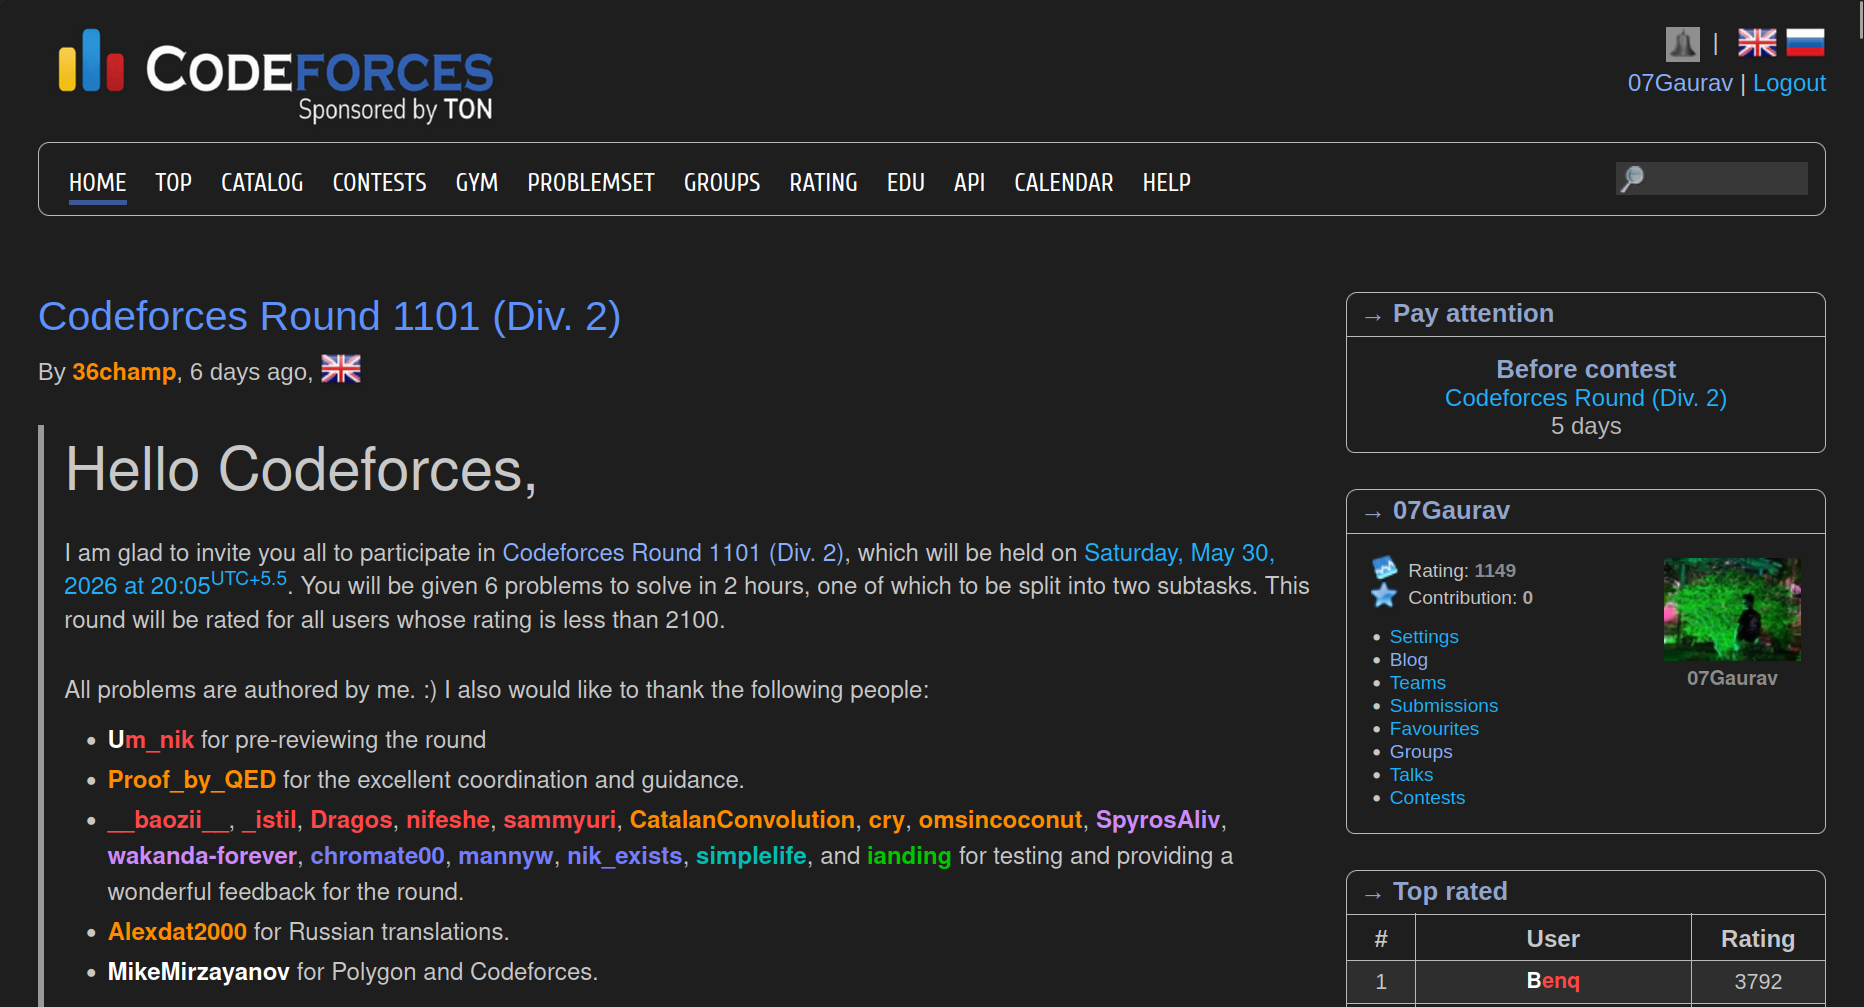Open nik_exists profile link
Image resolution: width=1864 pixels, height=1007 pixels.
coord(625,856)
